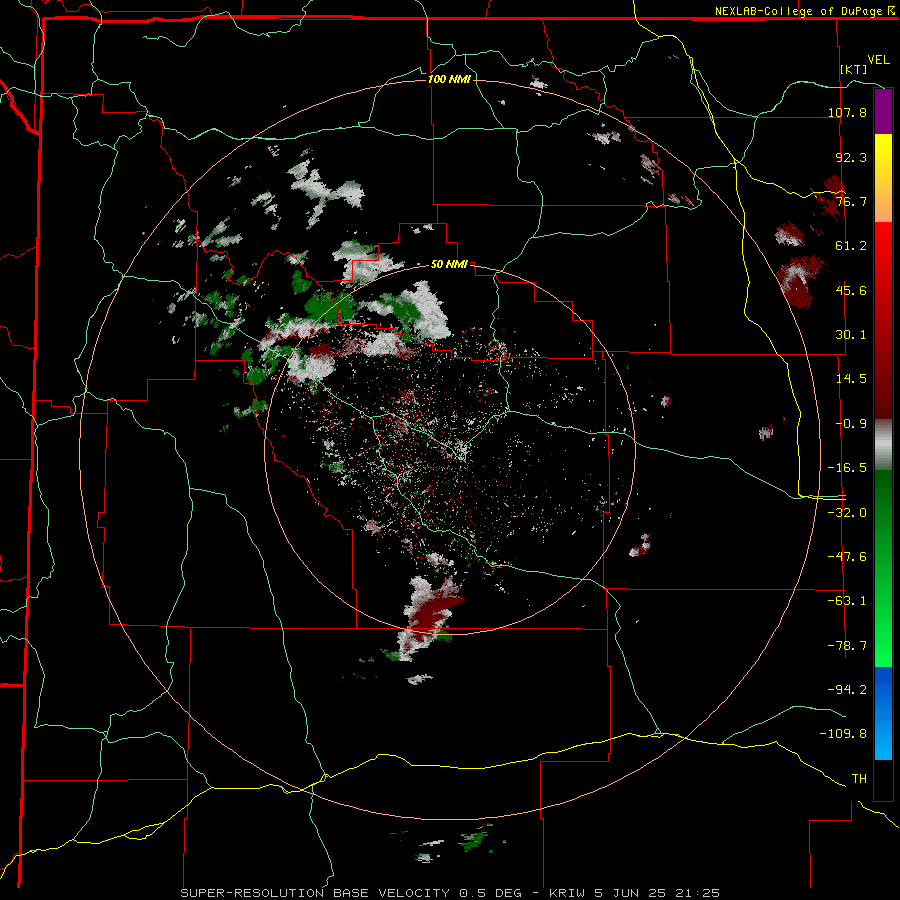Click the KRIW station identifier in caption
This screenshot has width=900, height=900.
click(x=565, y=893)
